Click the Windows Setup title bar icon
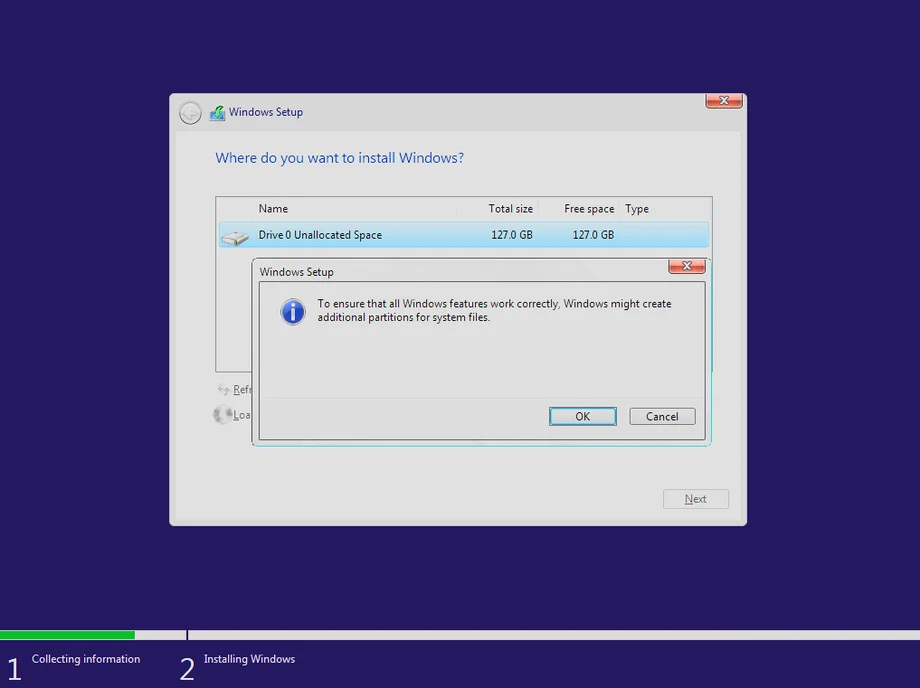The width and height of the screenshot is (920, 688). click(217, 113)
